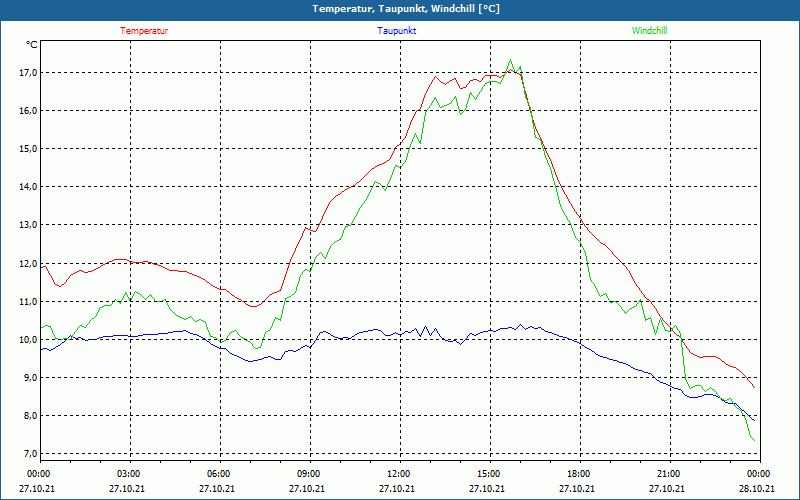Click the 16,0 y-axis value
The image size is (800, 500).
pos(30,111)
